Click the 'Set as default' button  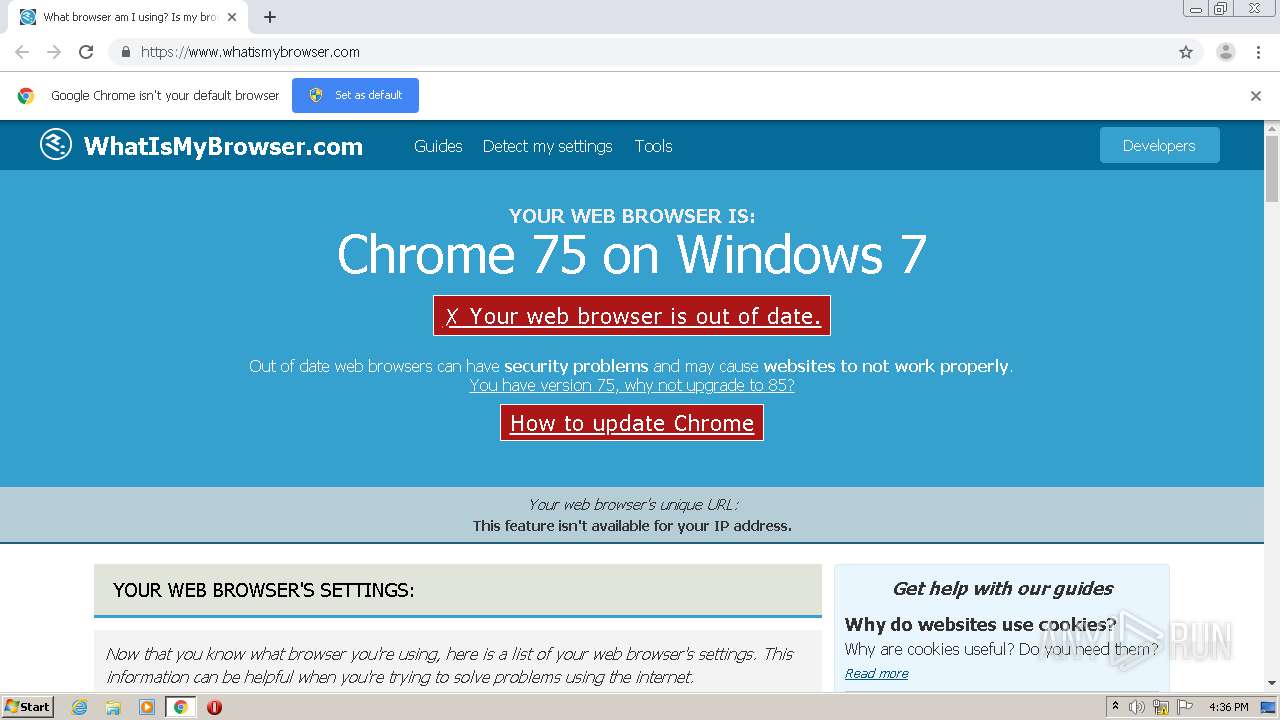(355, 95)
